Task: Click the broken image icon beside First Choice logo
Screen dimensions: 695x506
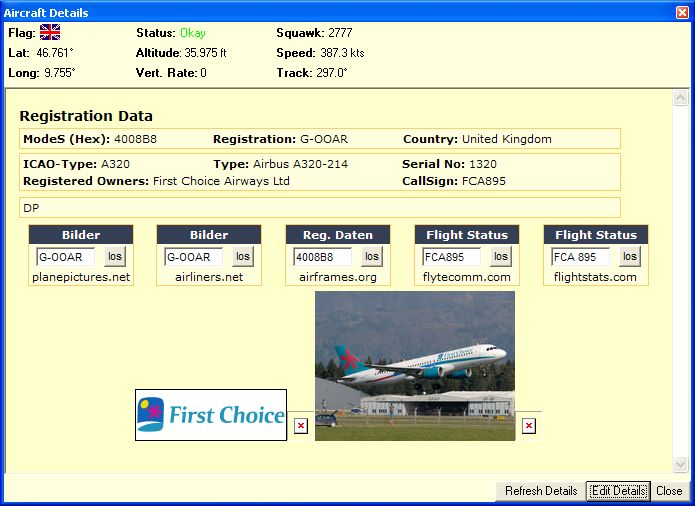Action: point(301,426)
